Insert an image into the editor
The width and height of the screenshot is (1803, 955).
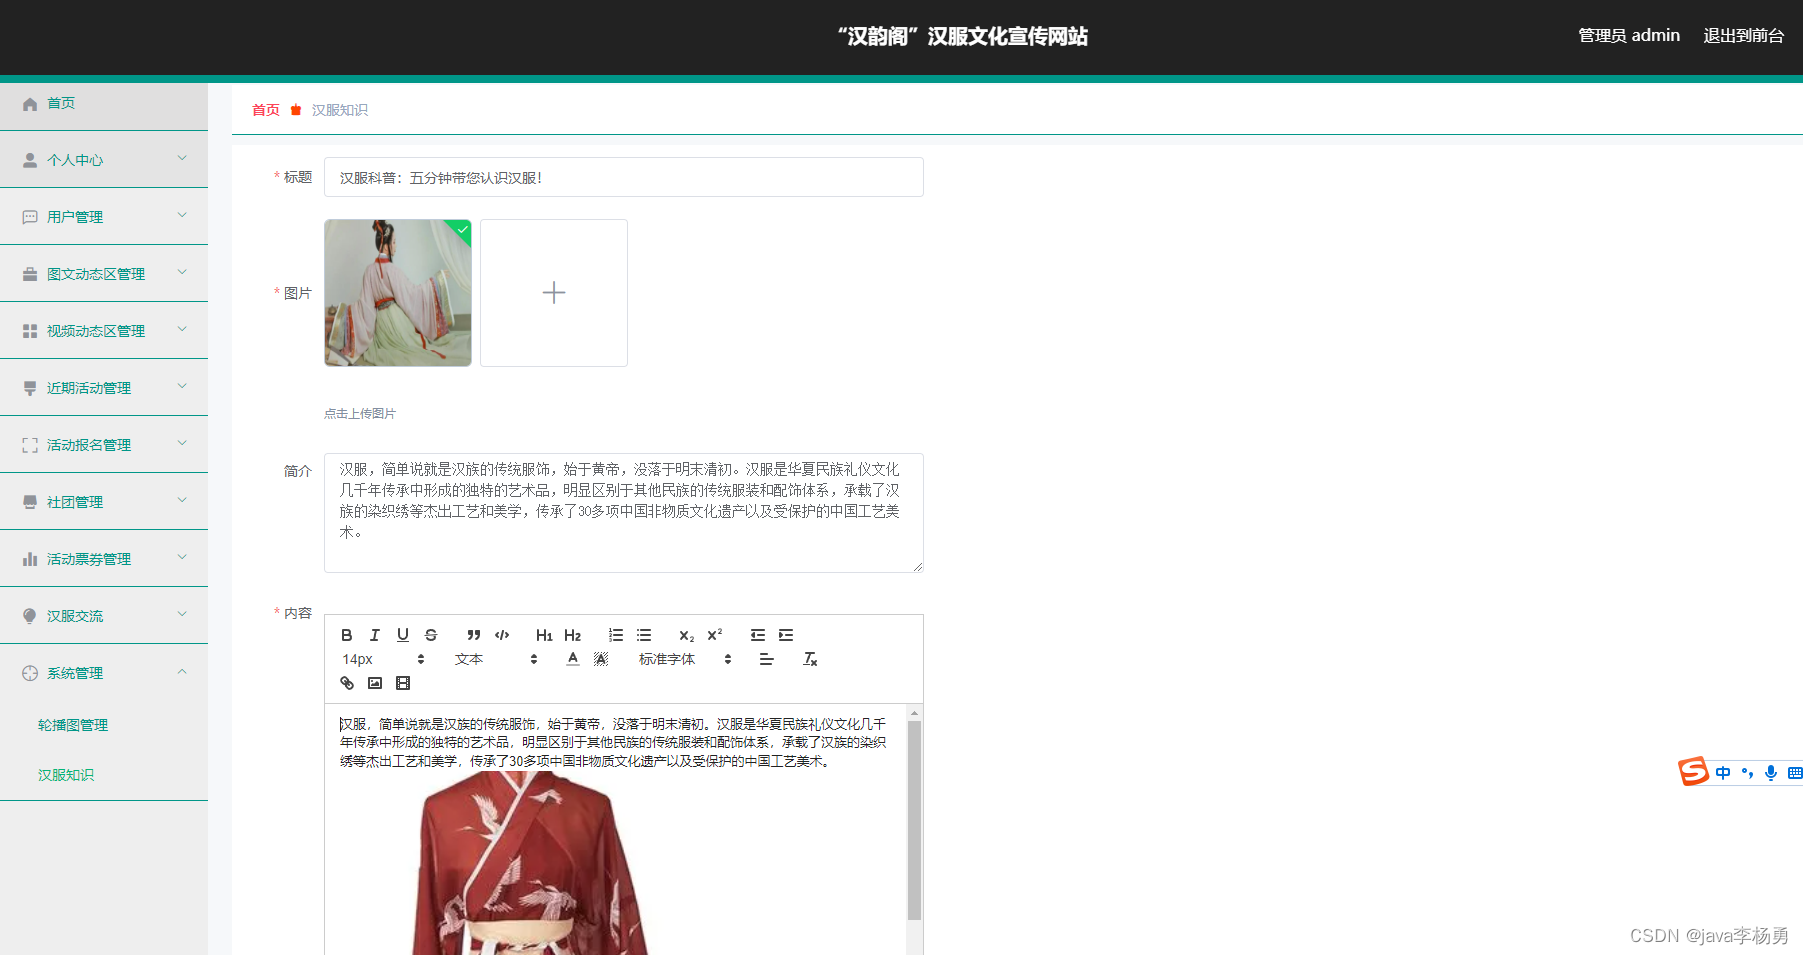click(375, 683)
